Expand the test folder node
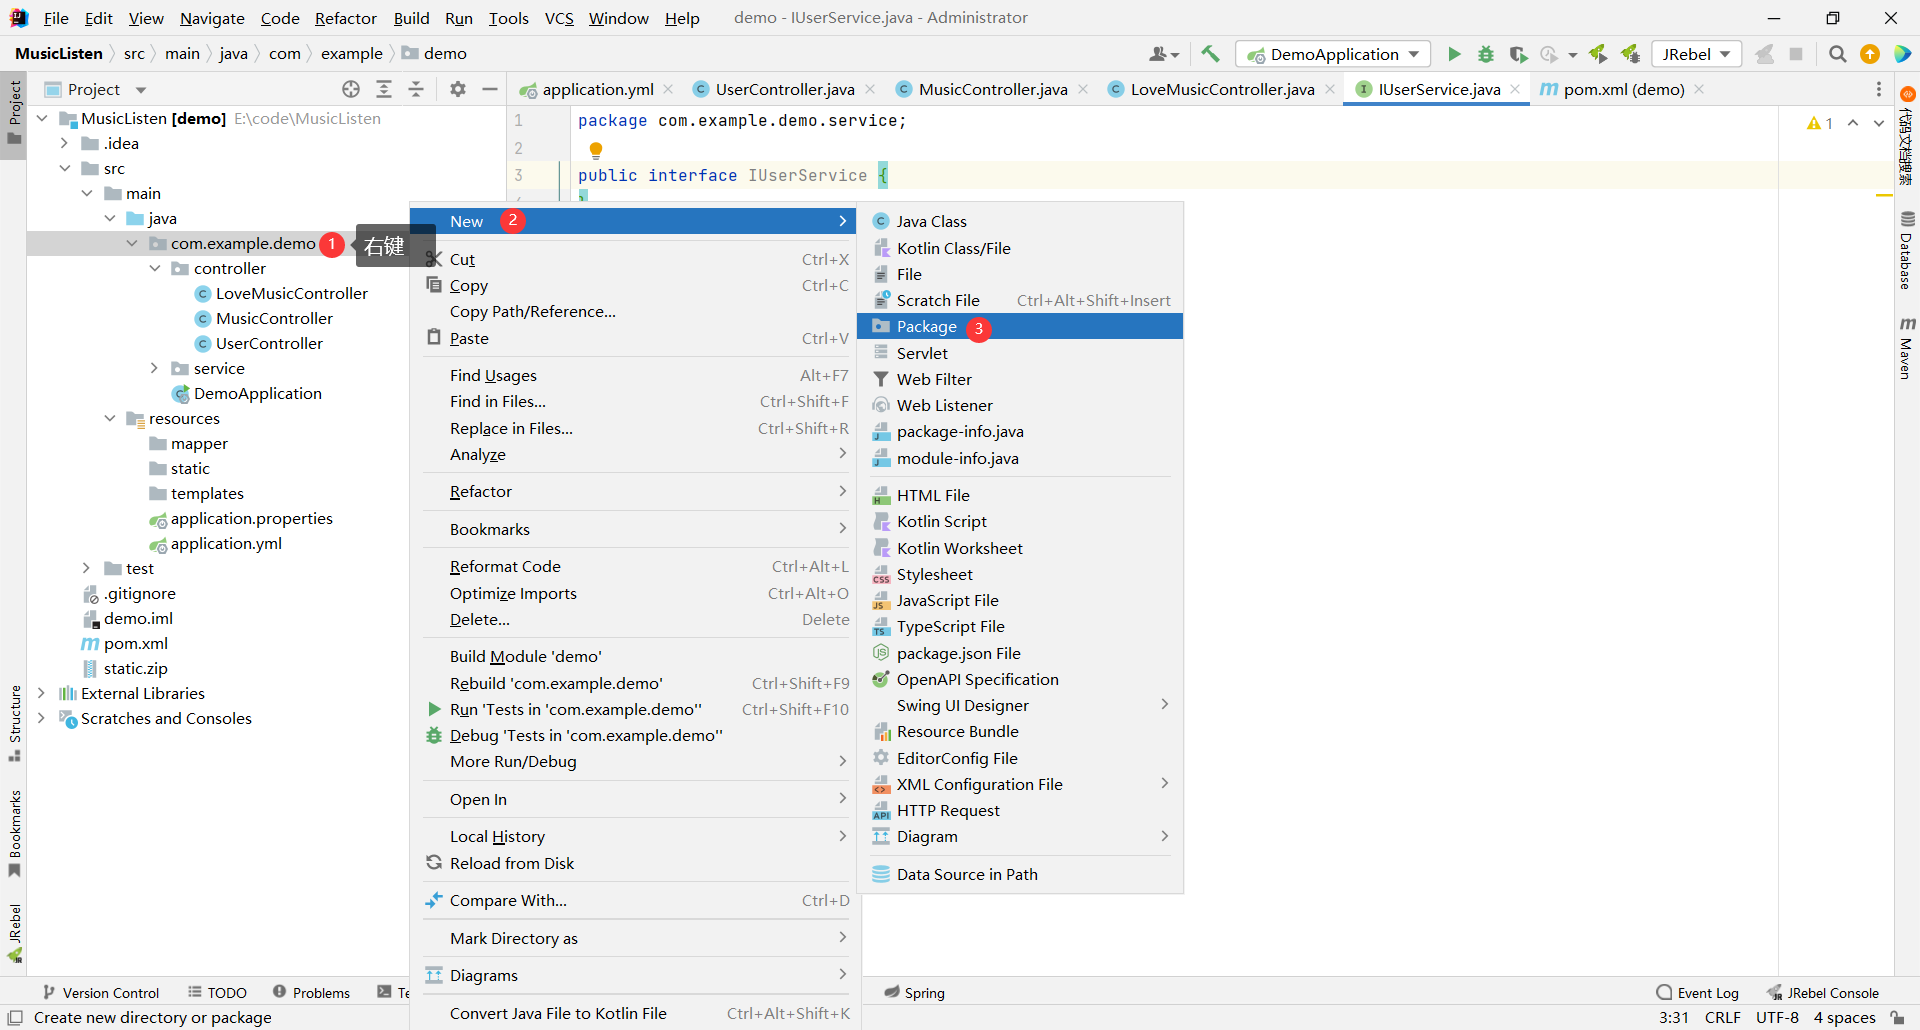 pyautogui.click(x=87, y=568)
